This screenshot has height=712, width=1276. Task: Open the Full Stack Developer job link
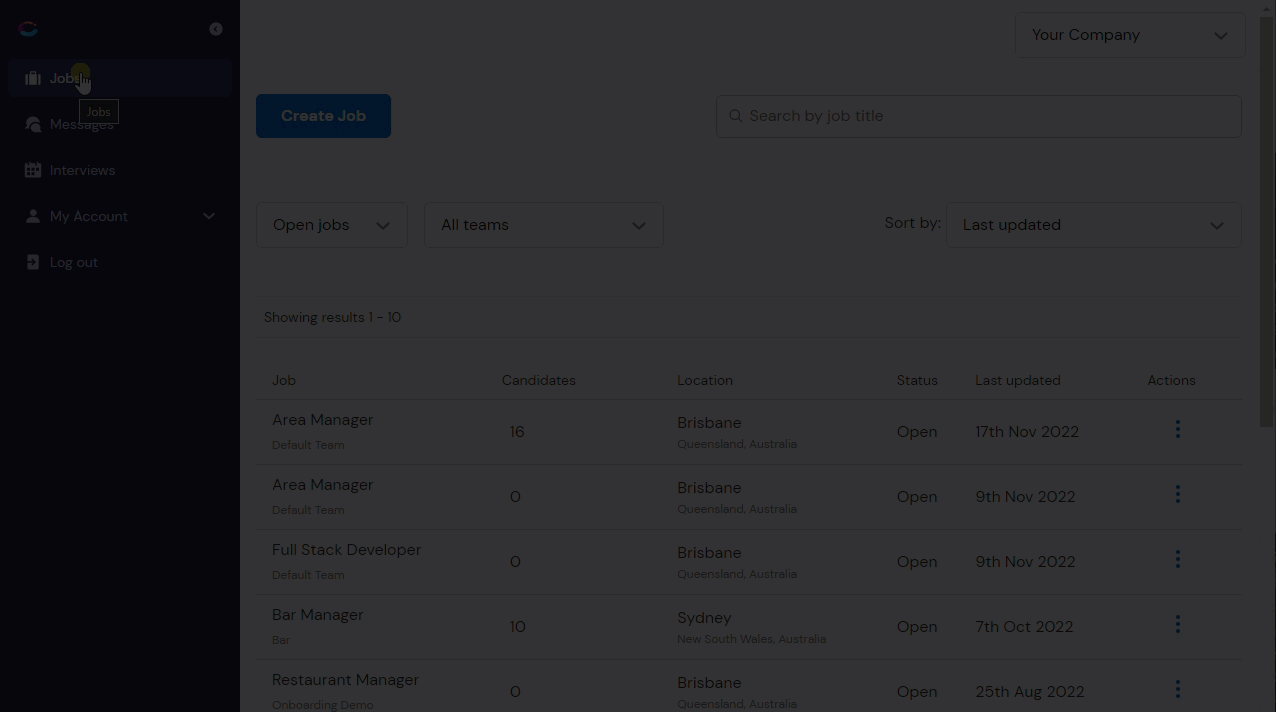click(346, 550)
